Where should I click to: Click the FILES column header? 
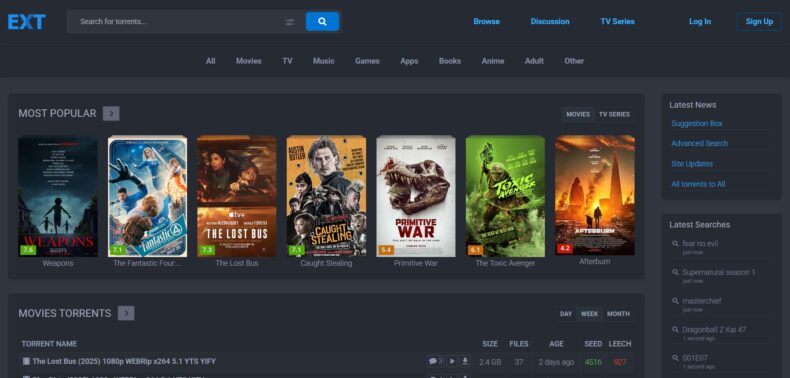[x=519, y=344]
